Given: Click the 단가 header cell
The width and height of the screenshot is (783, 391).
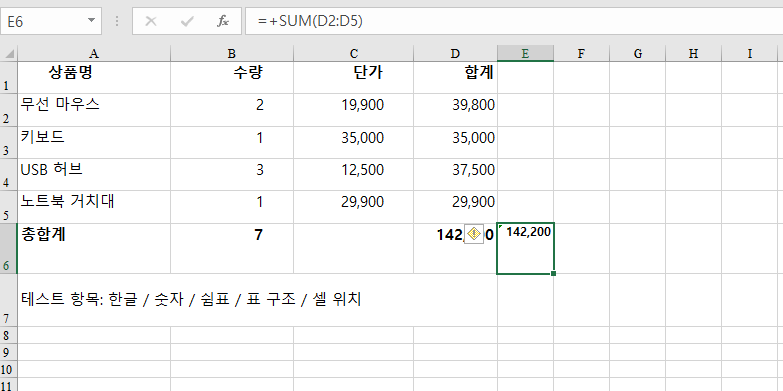Looking at the screenshot, I should [354, 77].
